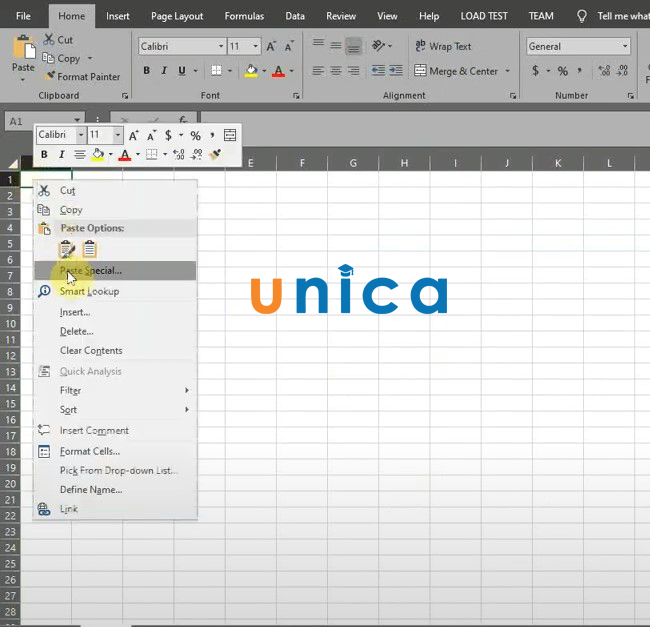Set top align in Alignment group
The width and height of the screenshot is (650, 627).
[x=318, y=43]
